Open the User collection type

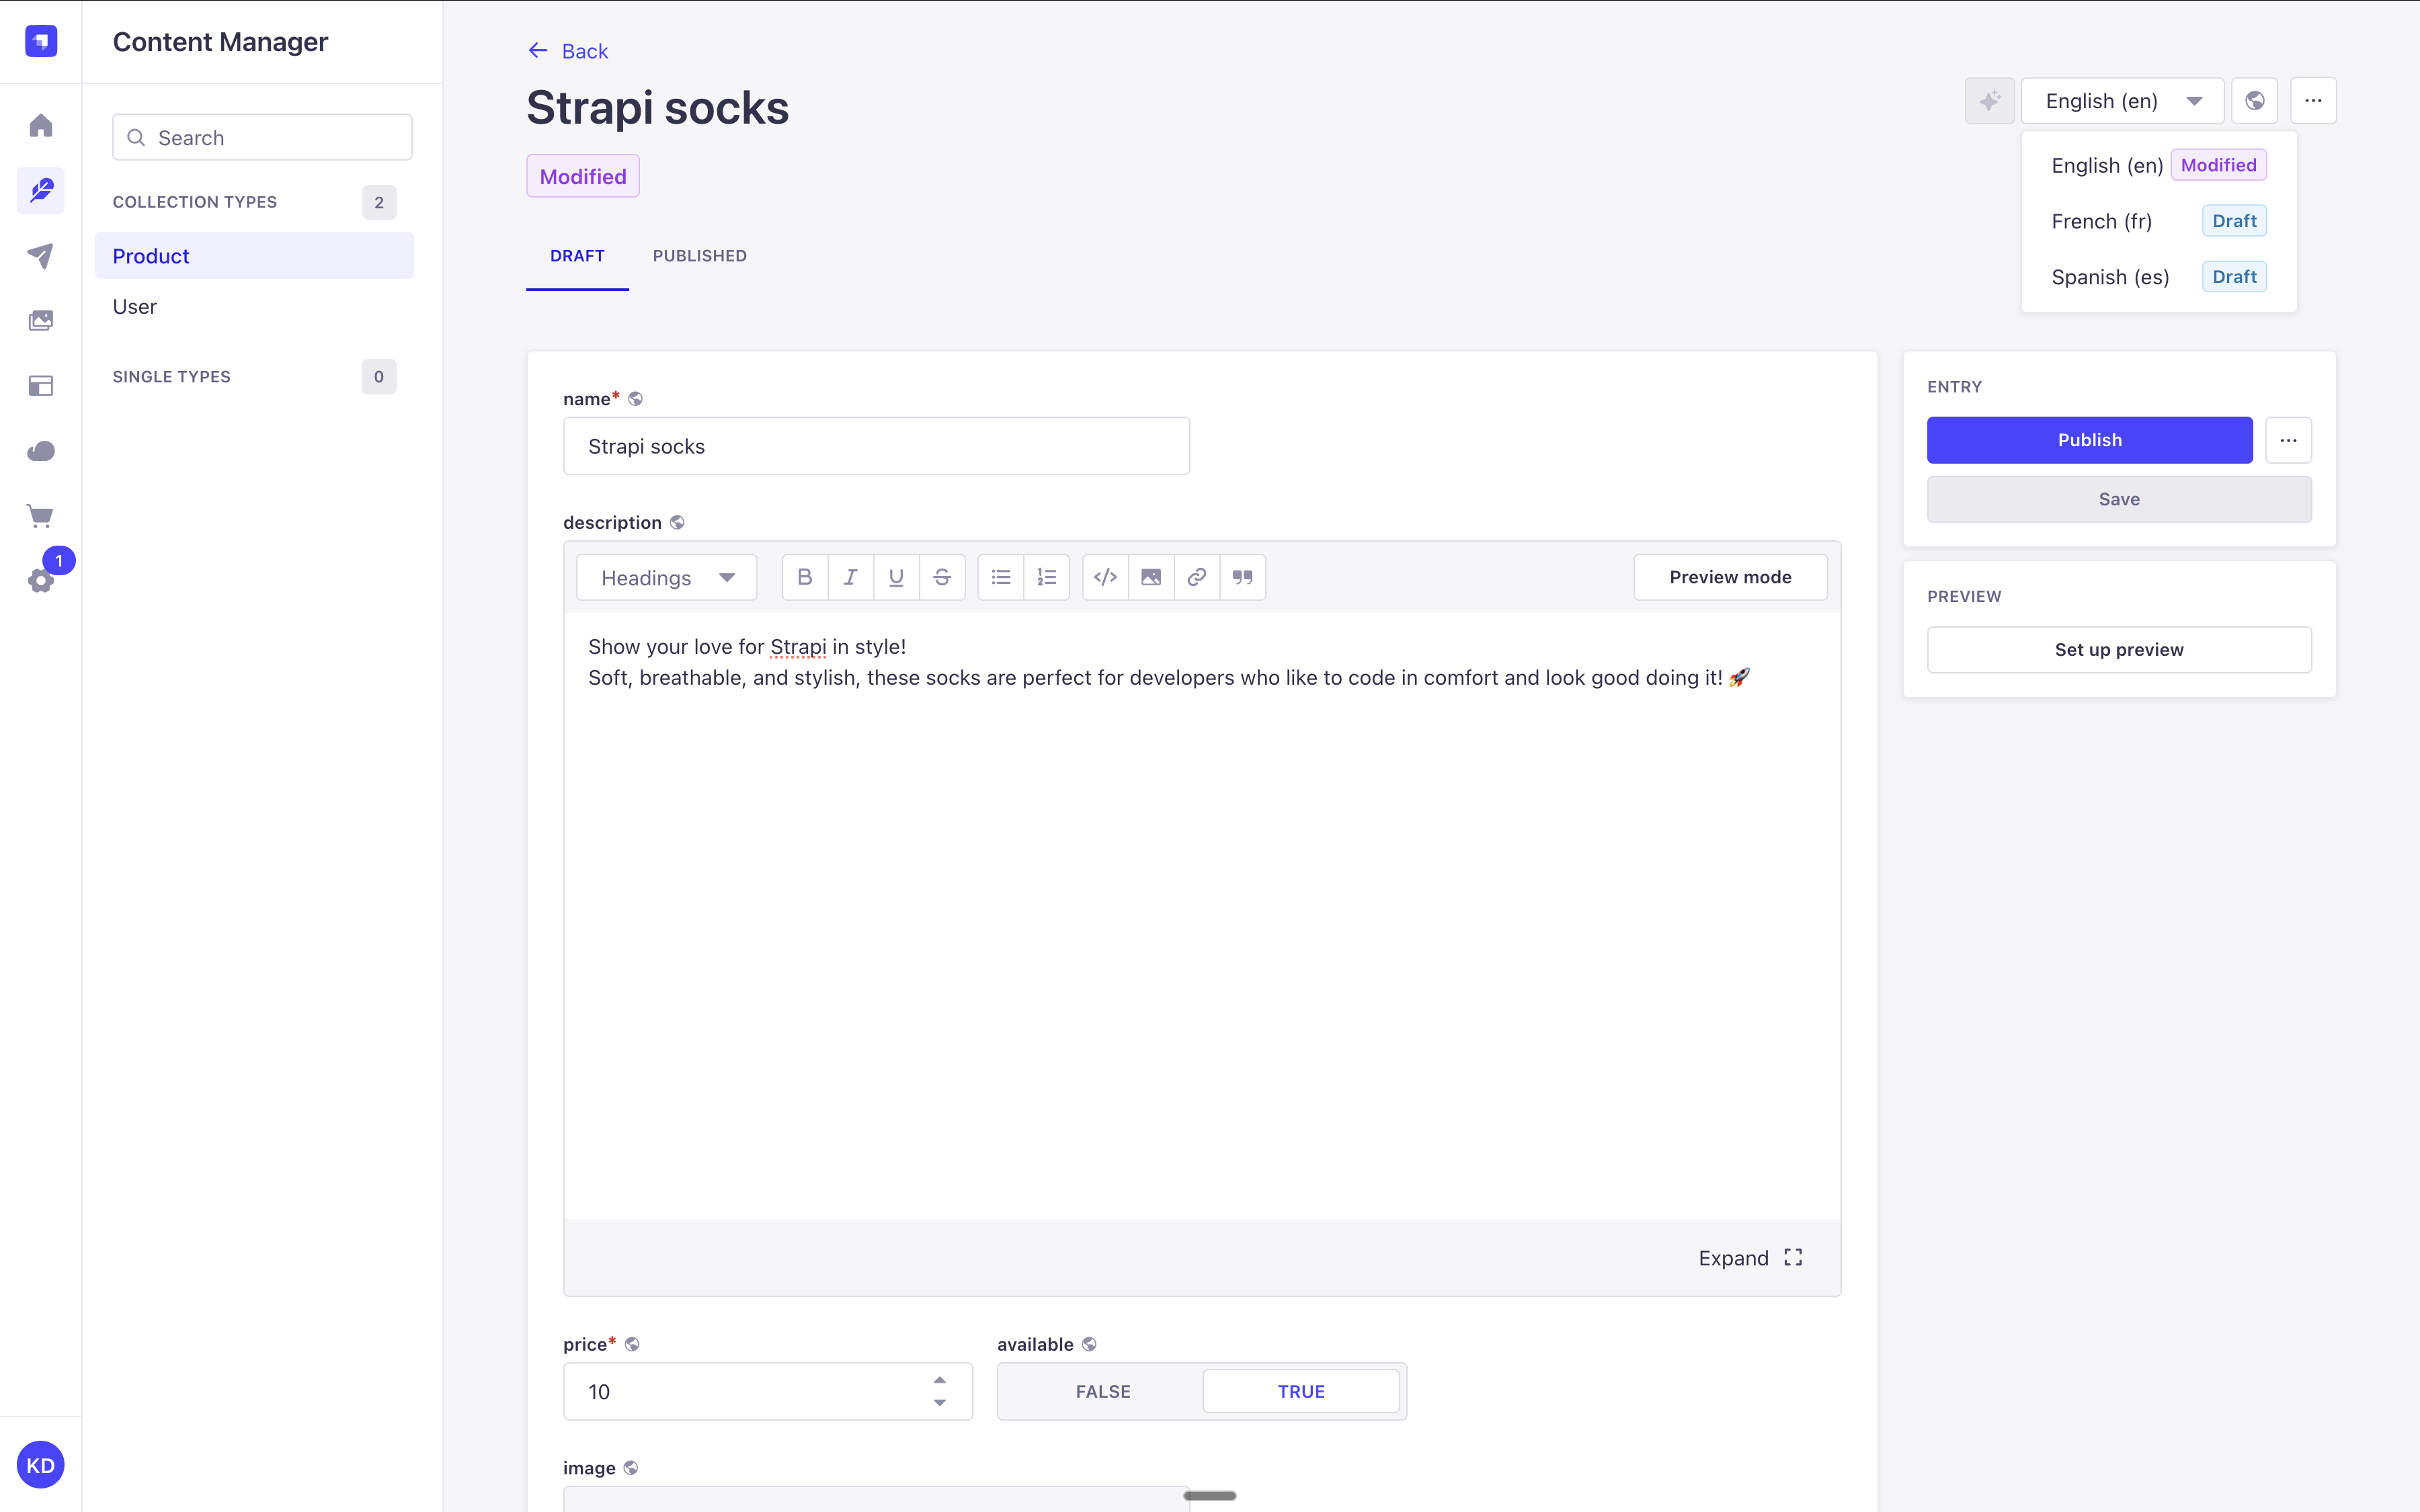point(135,307)
